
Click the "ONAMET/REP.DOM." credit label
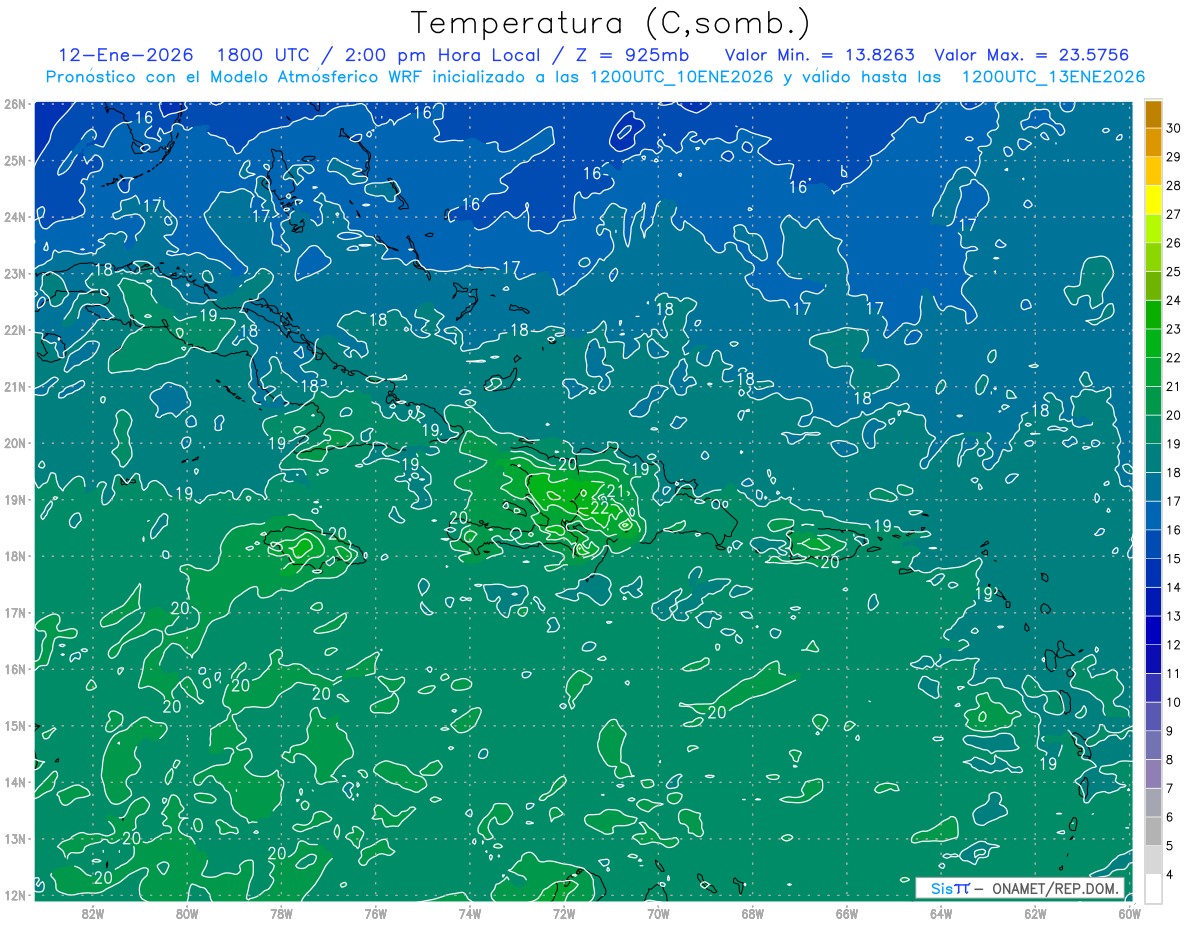[1056, 888]
